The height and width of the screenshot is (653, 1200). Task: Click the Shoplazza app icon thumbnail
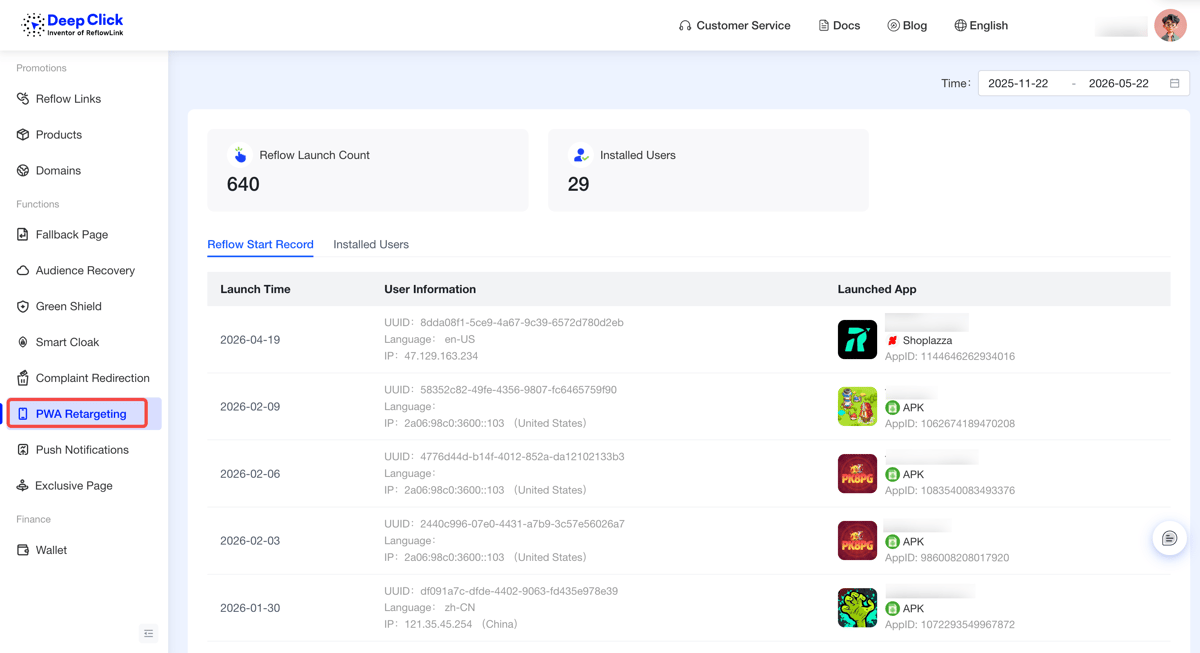857,340
